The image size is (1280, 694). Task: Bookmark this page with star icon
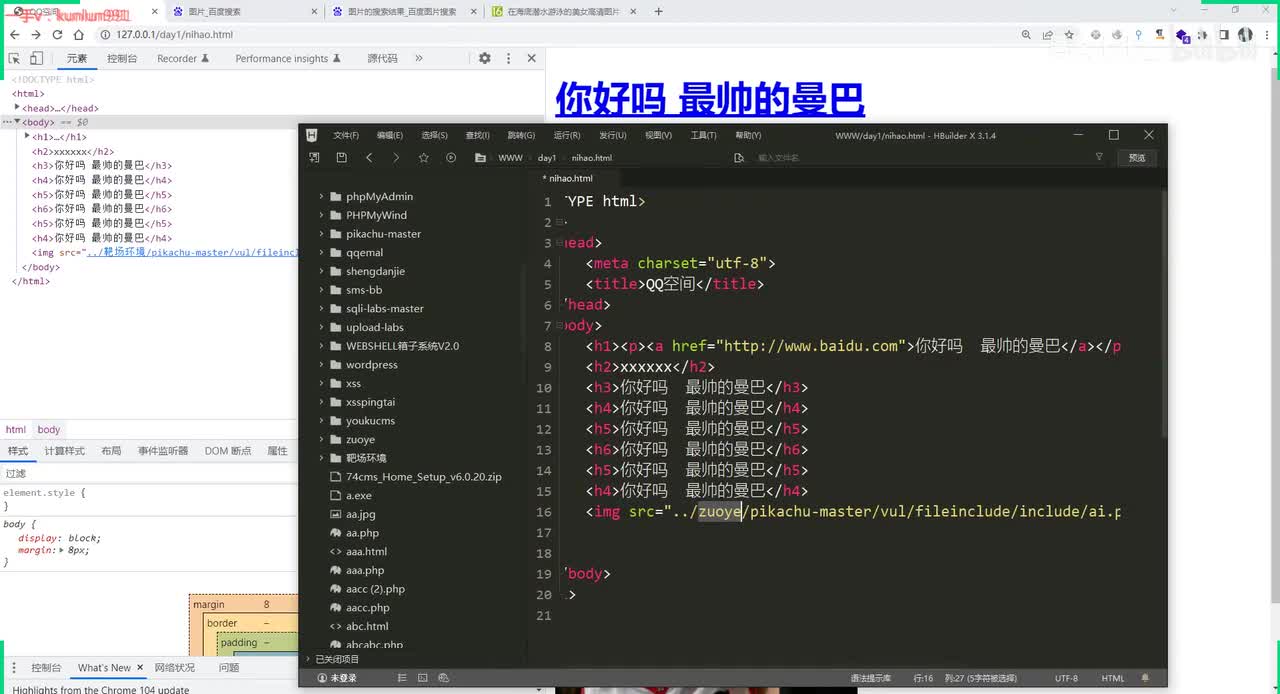[x=1069, y=34]
